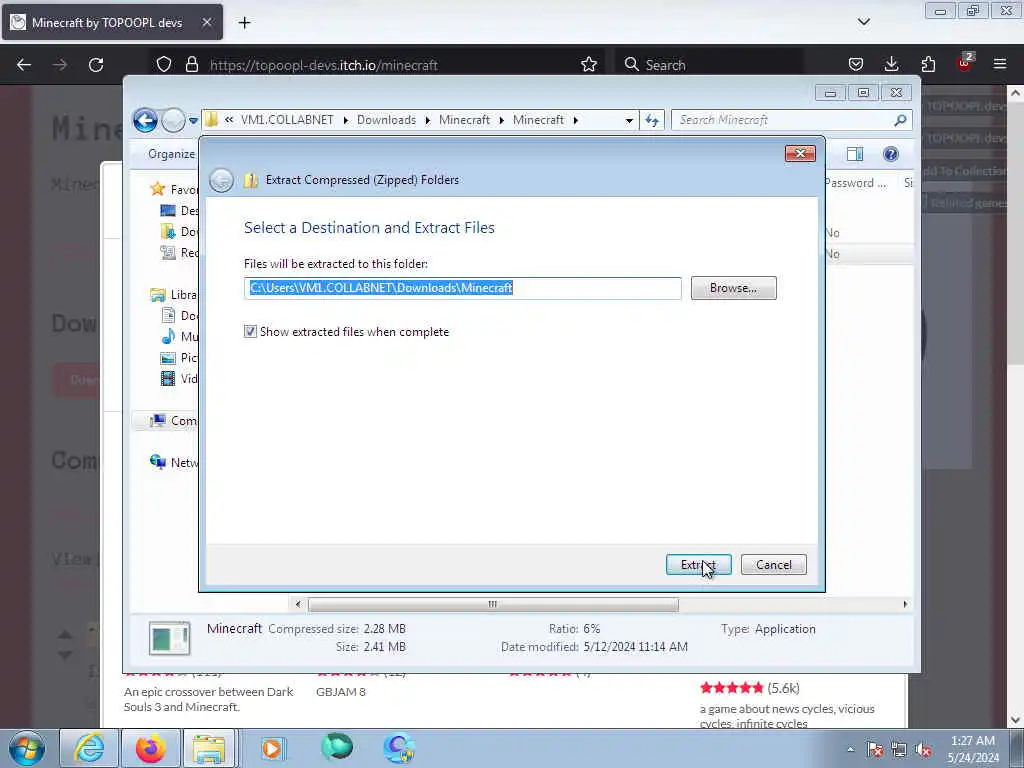Open the Pocket save icon
This screenshot has height=768, width=1024.
[x=856, y=65]
